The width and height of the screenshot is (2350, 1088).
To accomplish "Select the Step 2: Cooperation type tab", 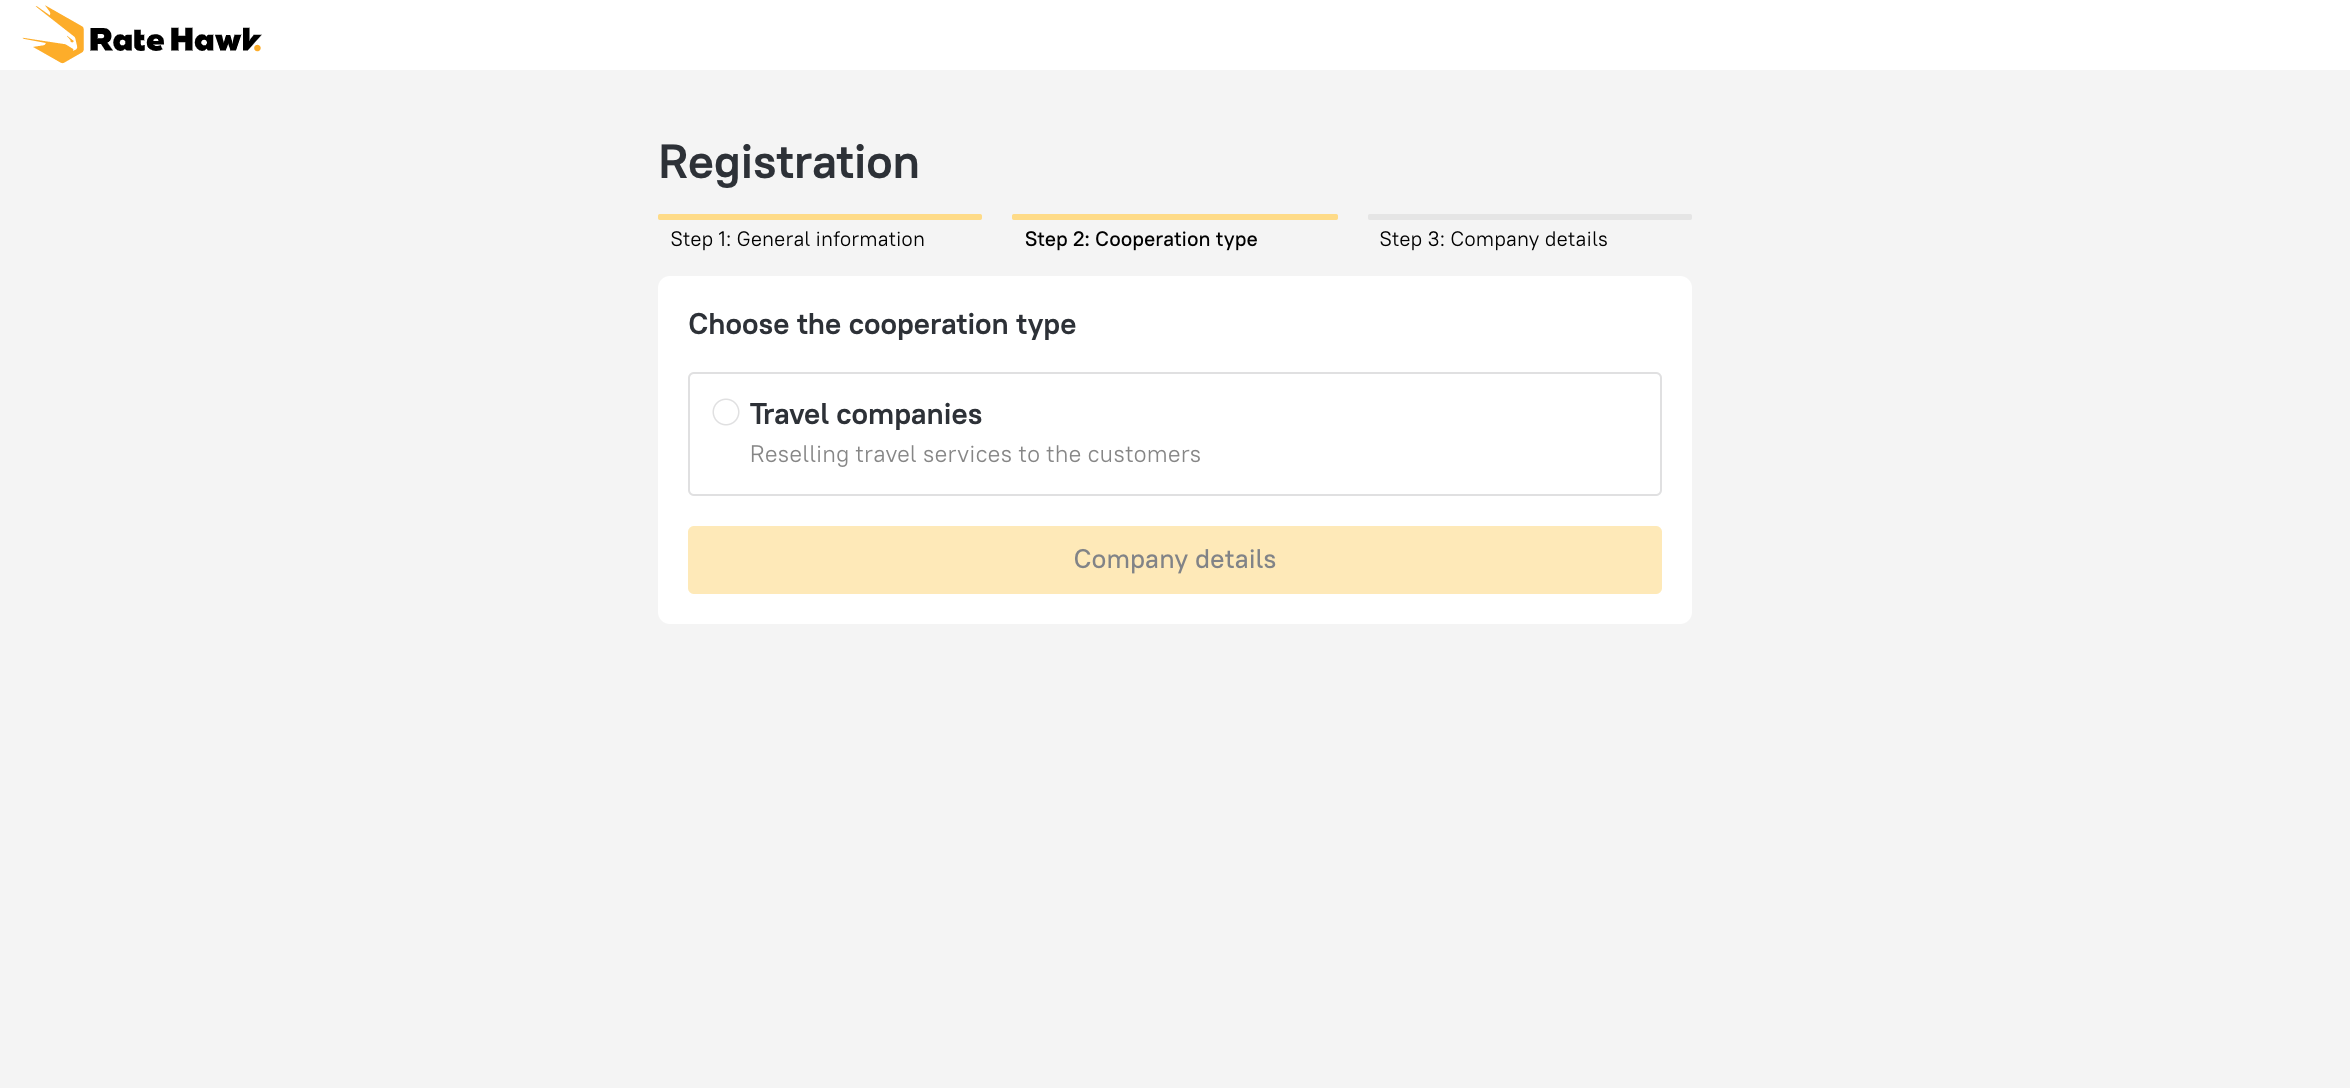I will tap(1140, 239).
